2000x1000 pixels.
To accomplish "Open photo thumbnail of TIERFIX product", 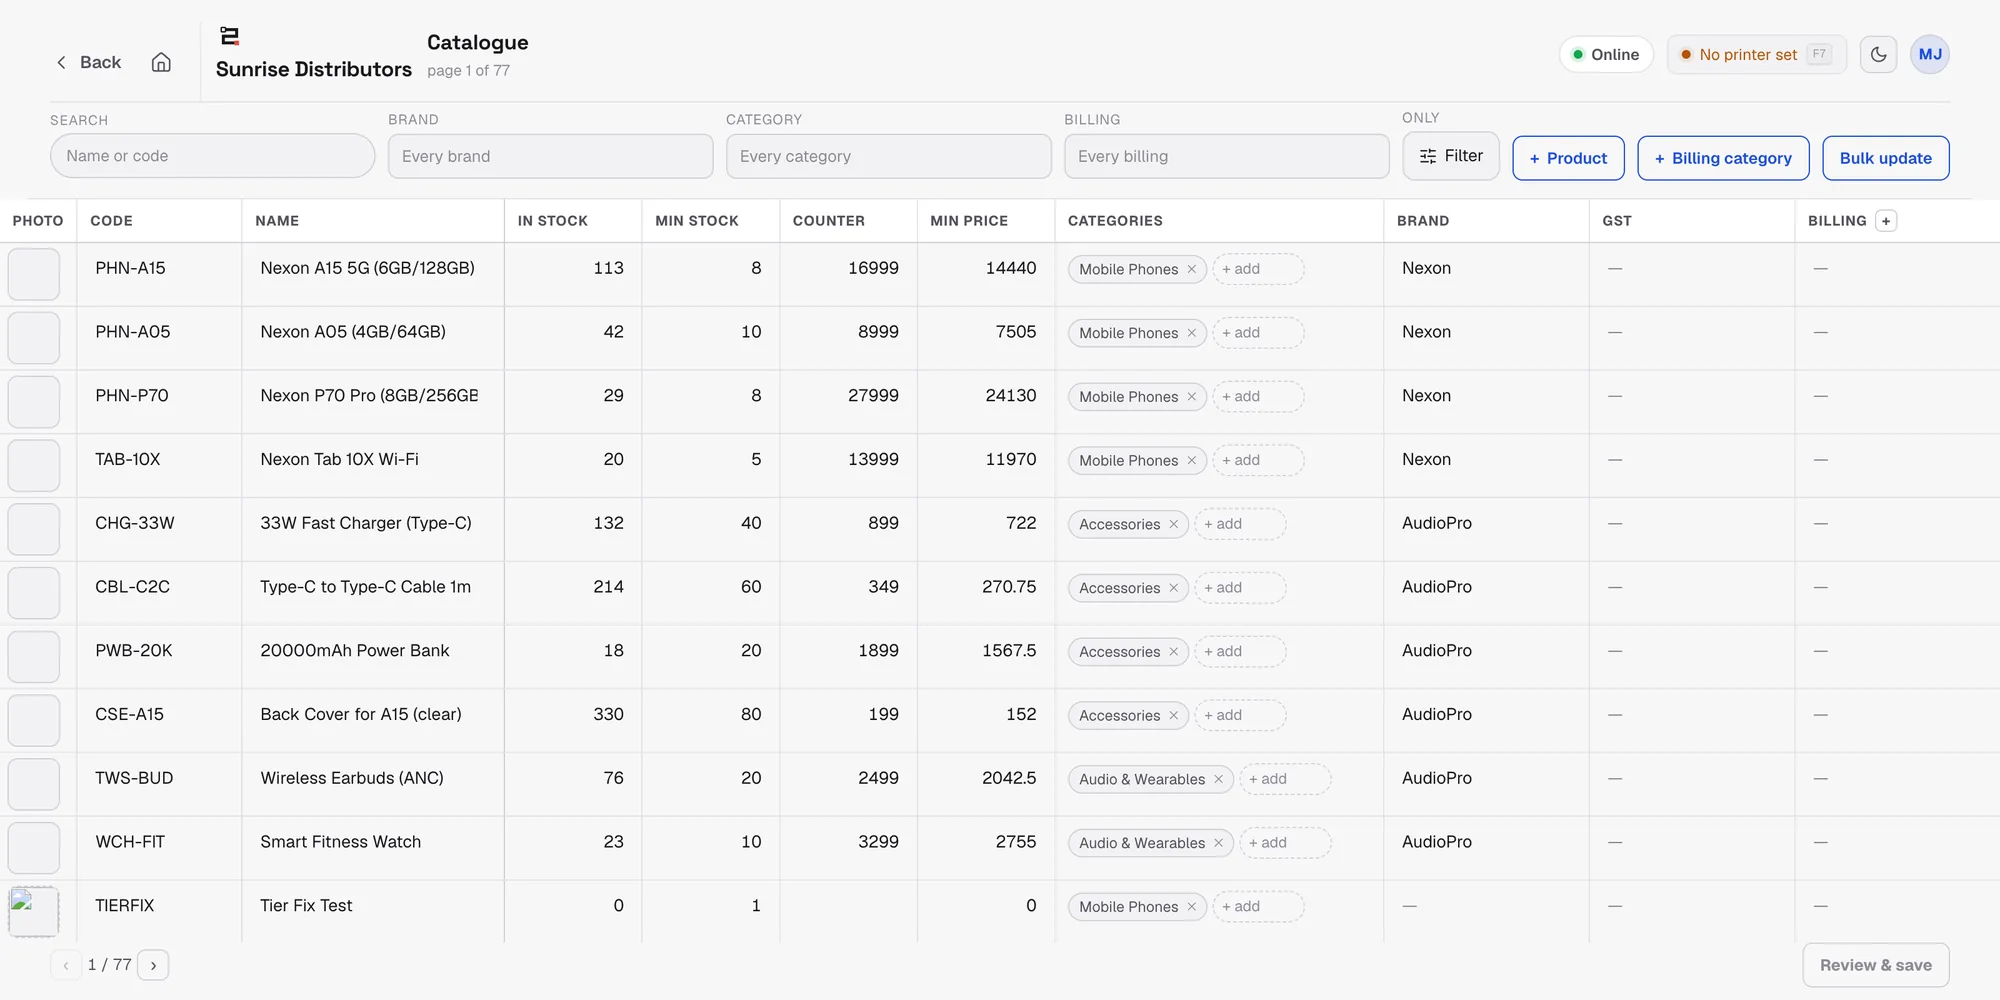I will [x=34, y=911].
